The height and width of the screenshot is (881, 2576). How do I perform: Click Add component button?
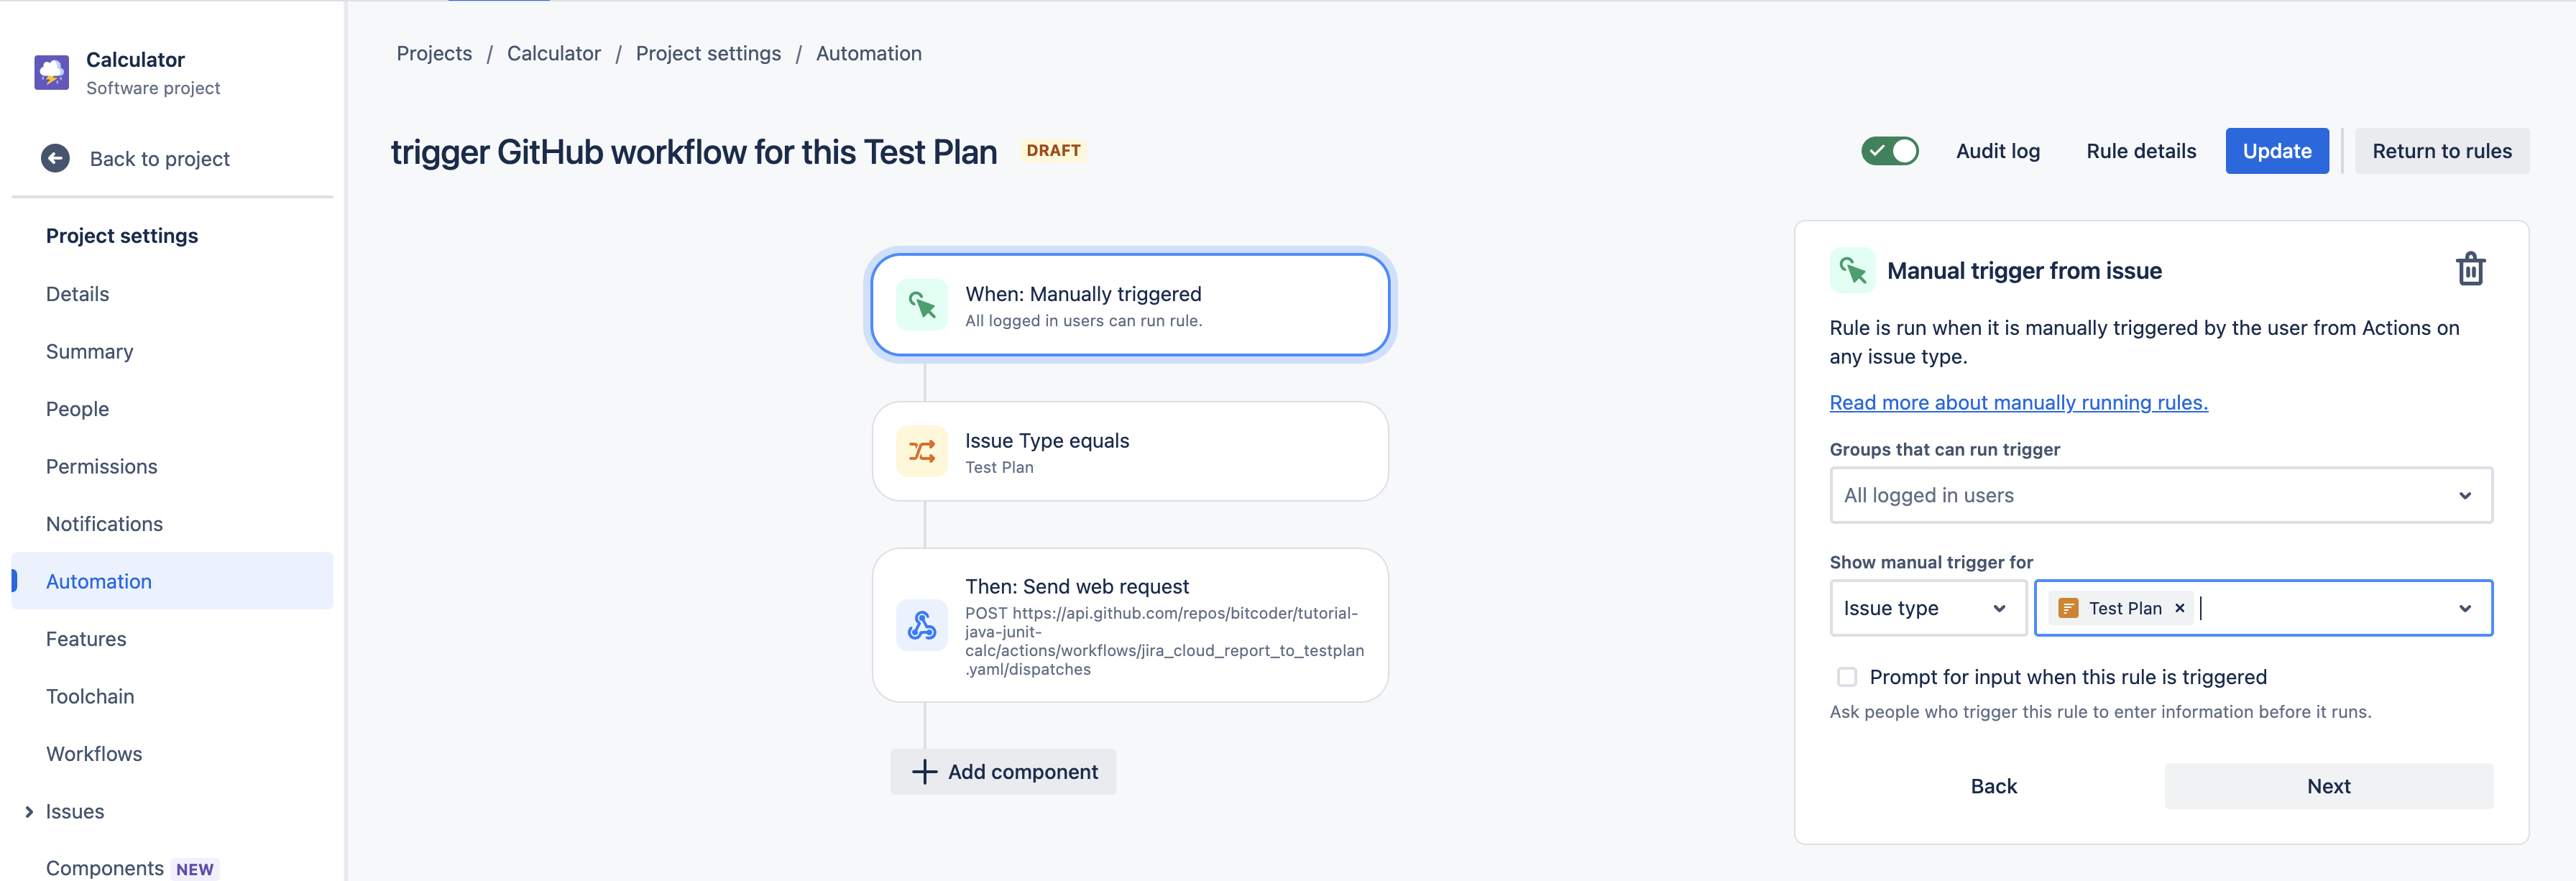point(1003,772)
